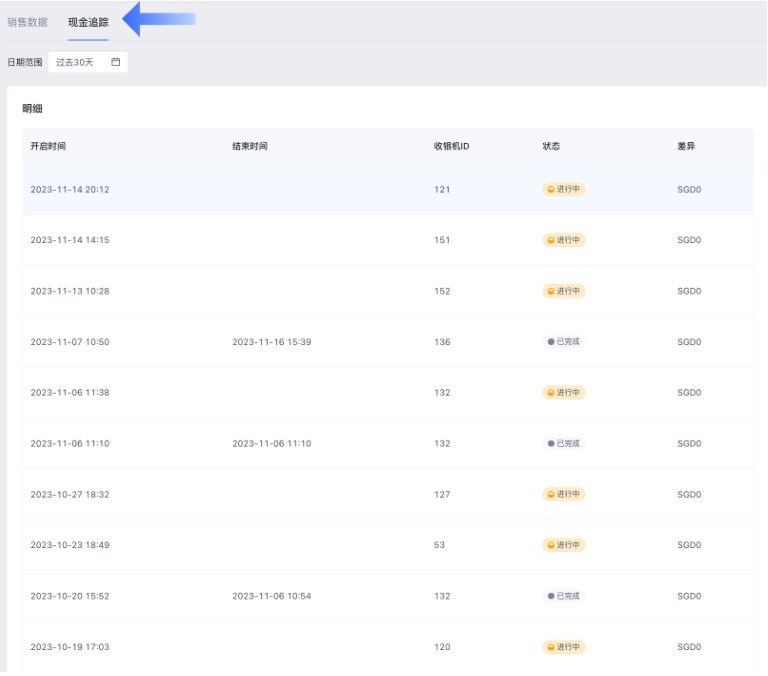Click the 结束时间 column header
This screenshot has height=676, width=768.
[250, 146]
